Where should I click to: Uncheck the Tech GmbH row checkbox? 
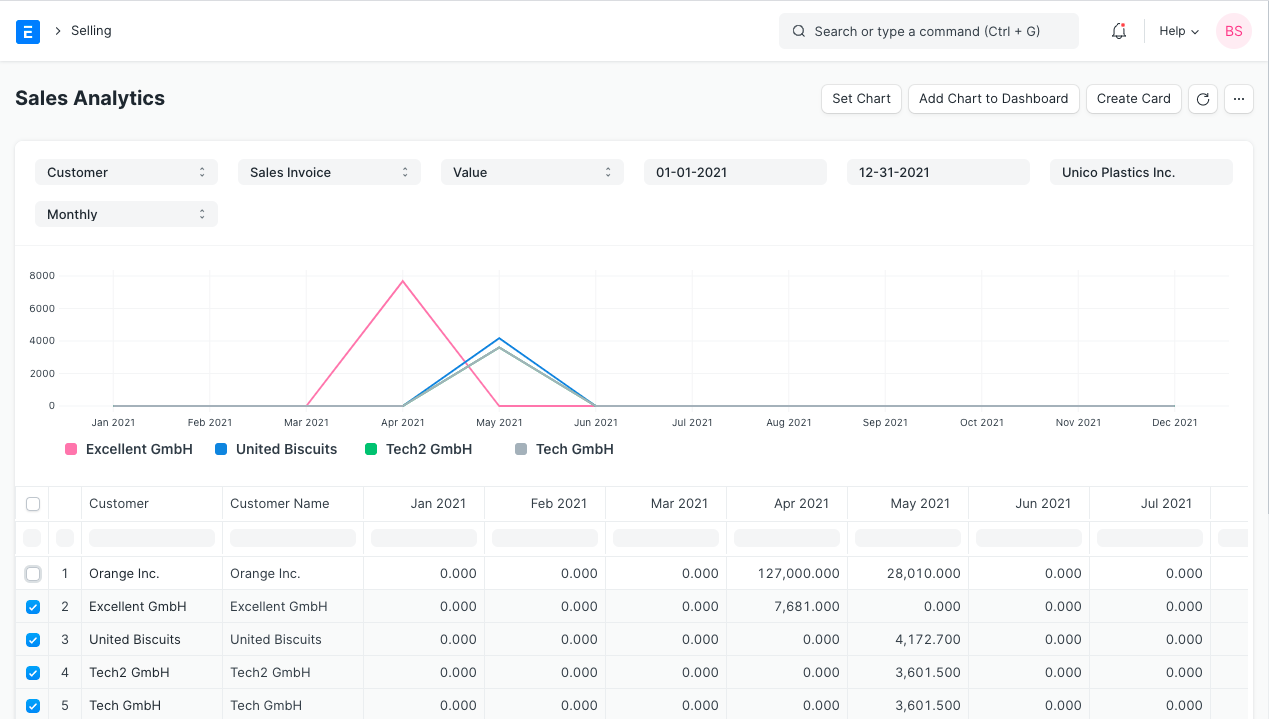32,705
